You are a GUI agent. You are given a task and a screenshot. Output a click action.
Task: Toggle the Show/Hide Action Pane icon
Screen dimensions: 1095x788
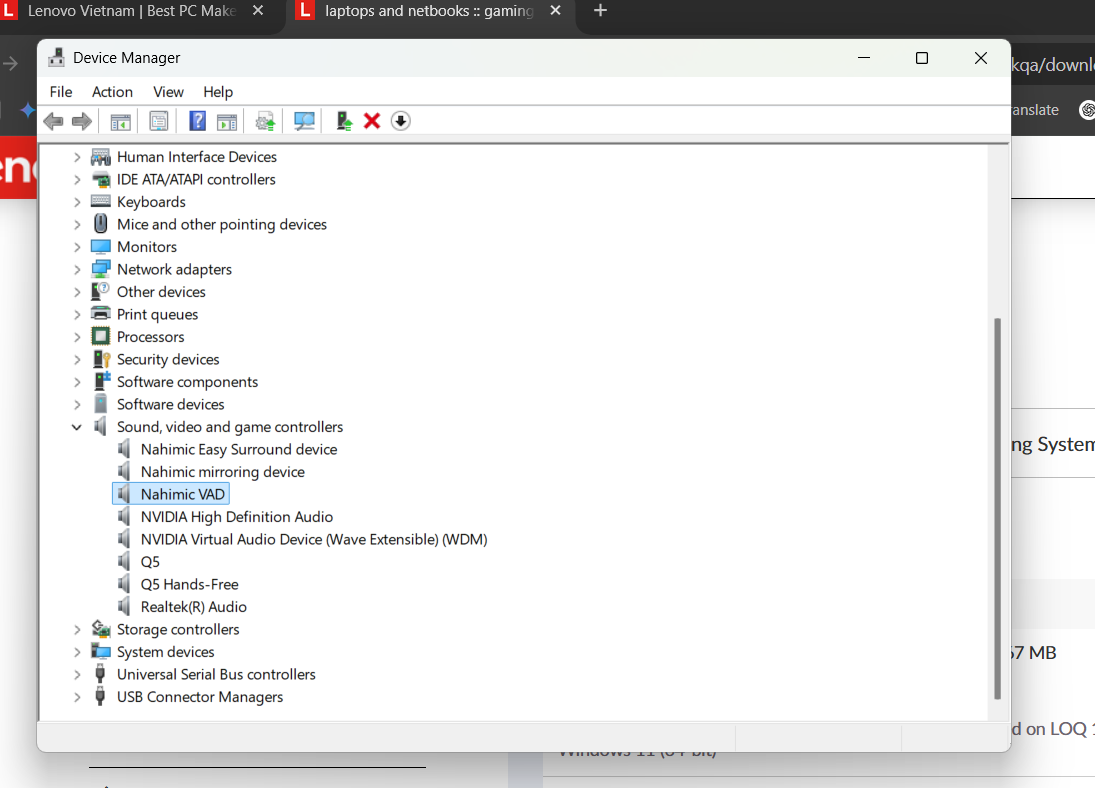tap(227, 121)
